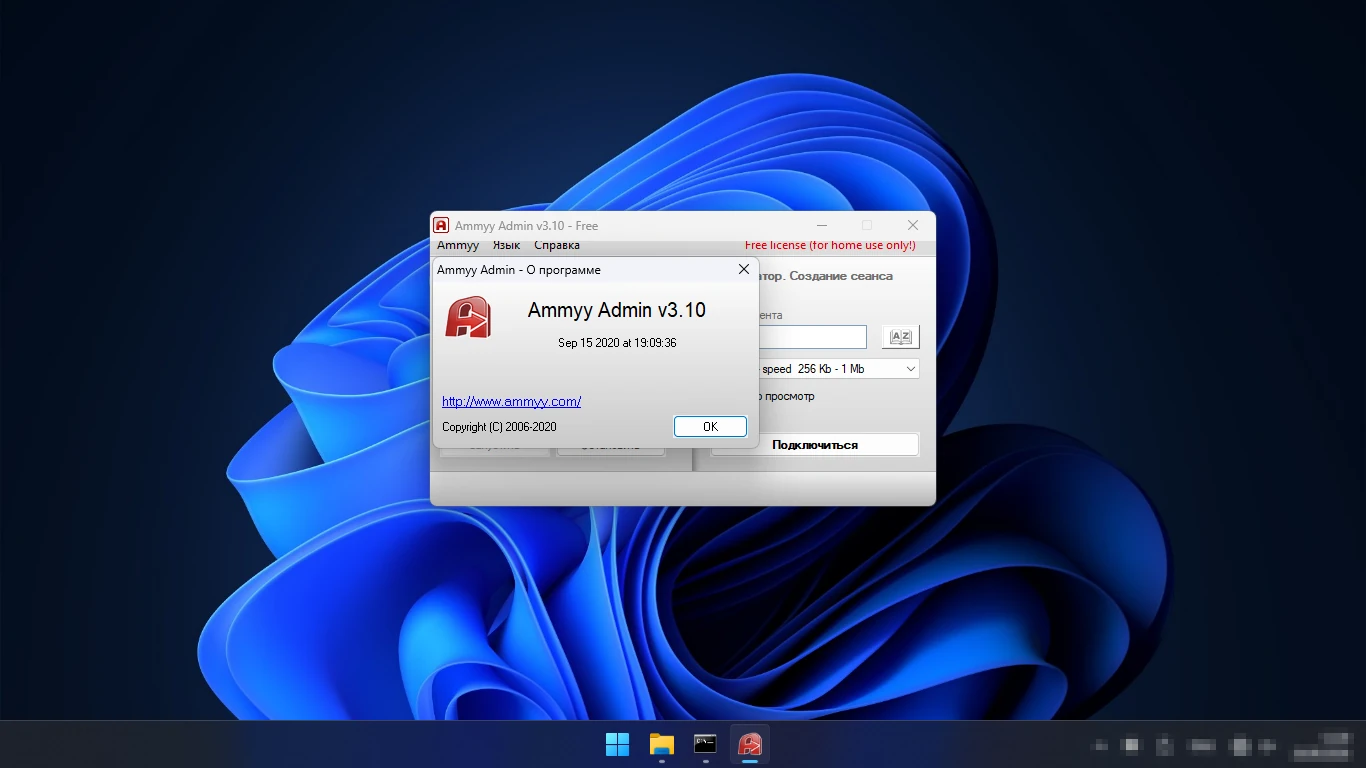Click the "Ammyy Admin v3.10" heading
The width and height of the screenshot is (1366, 768).
(x=617, y=310)
